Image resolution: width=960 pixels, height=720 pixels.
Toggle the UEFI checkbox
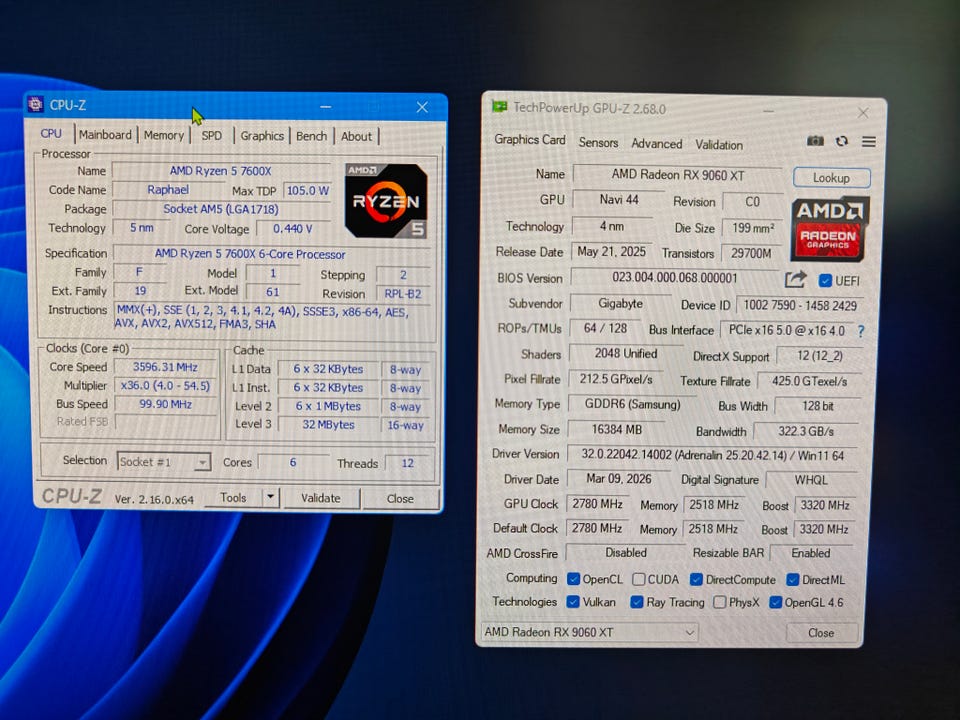[x=825, y=280]
